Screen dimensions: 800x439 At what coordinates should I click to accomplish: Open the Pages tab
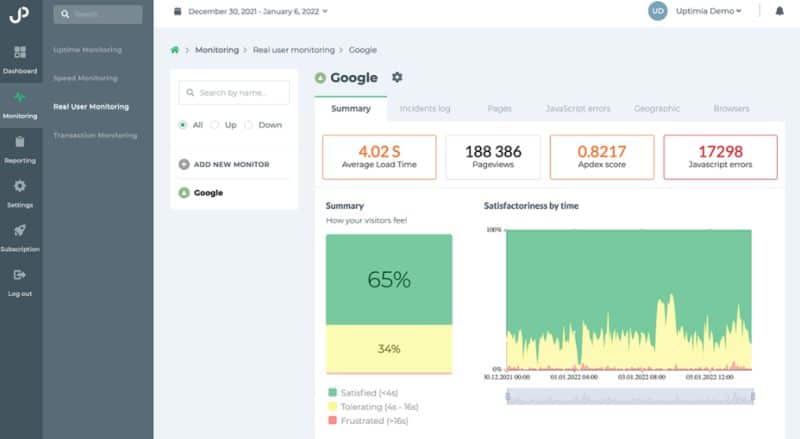pos(499,108)
